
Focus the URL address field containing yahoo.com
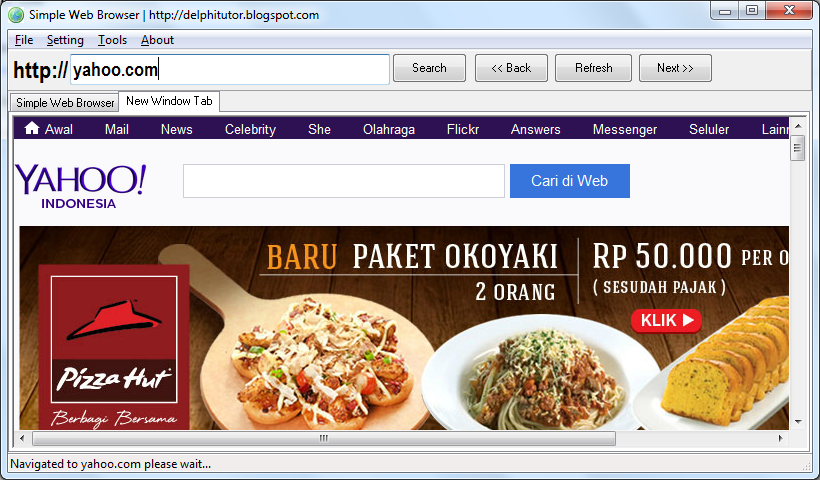click(230, 69)
